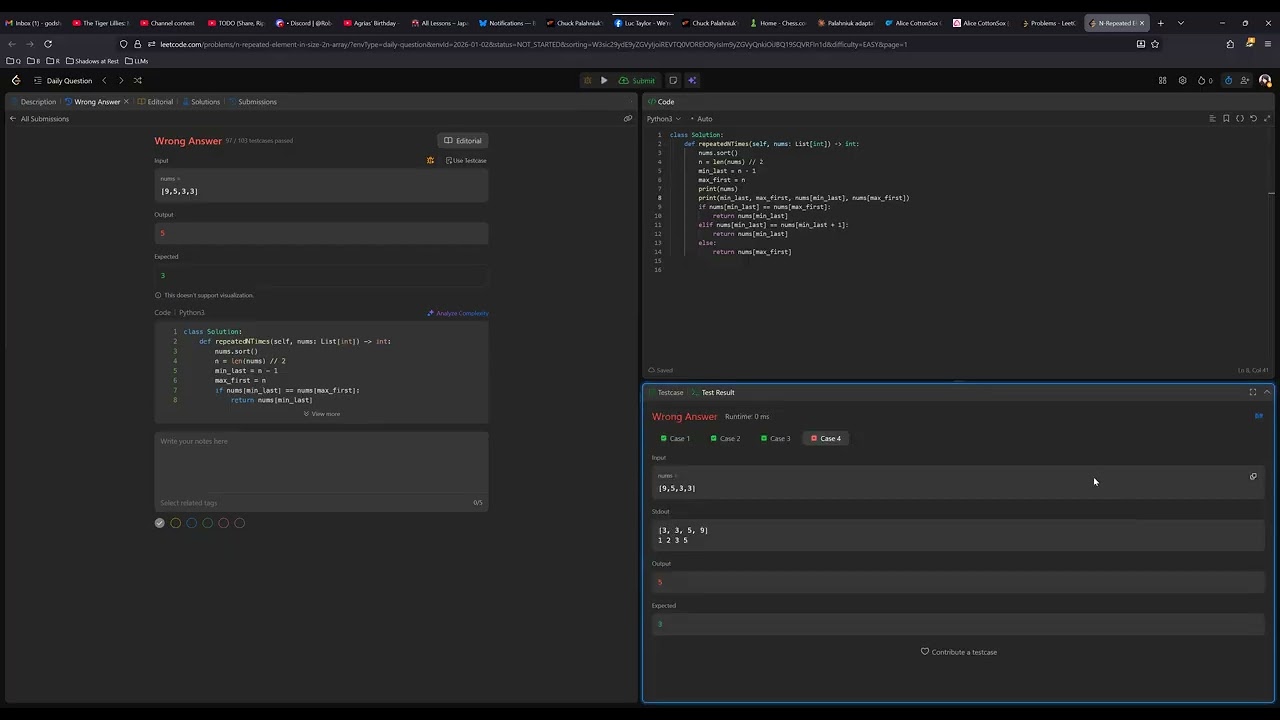Run code with the play icon

604,81
